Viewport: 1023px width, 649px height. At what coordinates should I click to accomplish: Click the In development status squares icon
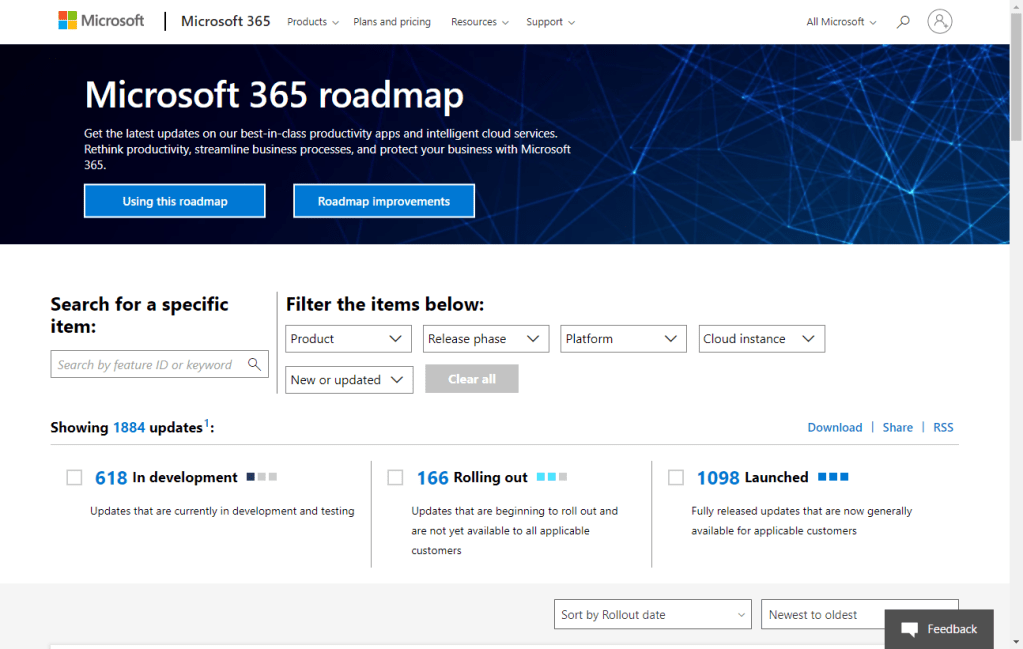(262, 477)
